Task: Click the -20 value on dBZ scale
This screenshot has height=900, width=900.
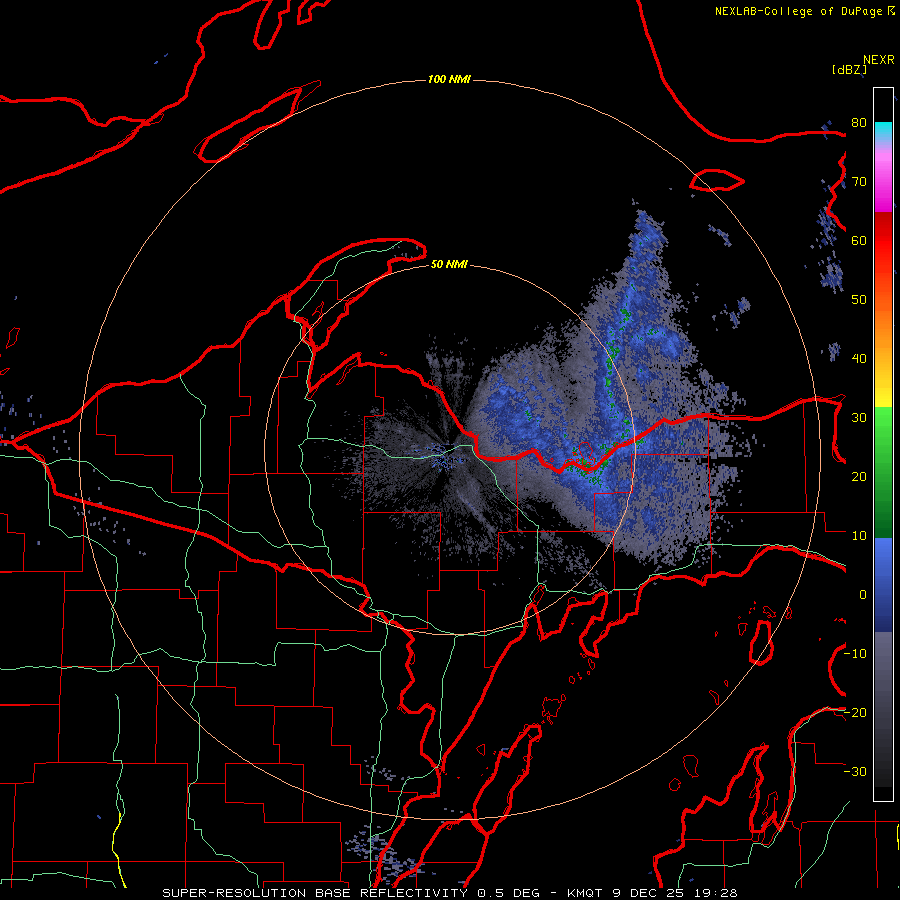Action: coord(855,712)
